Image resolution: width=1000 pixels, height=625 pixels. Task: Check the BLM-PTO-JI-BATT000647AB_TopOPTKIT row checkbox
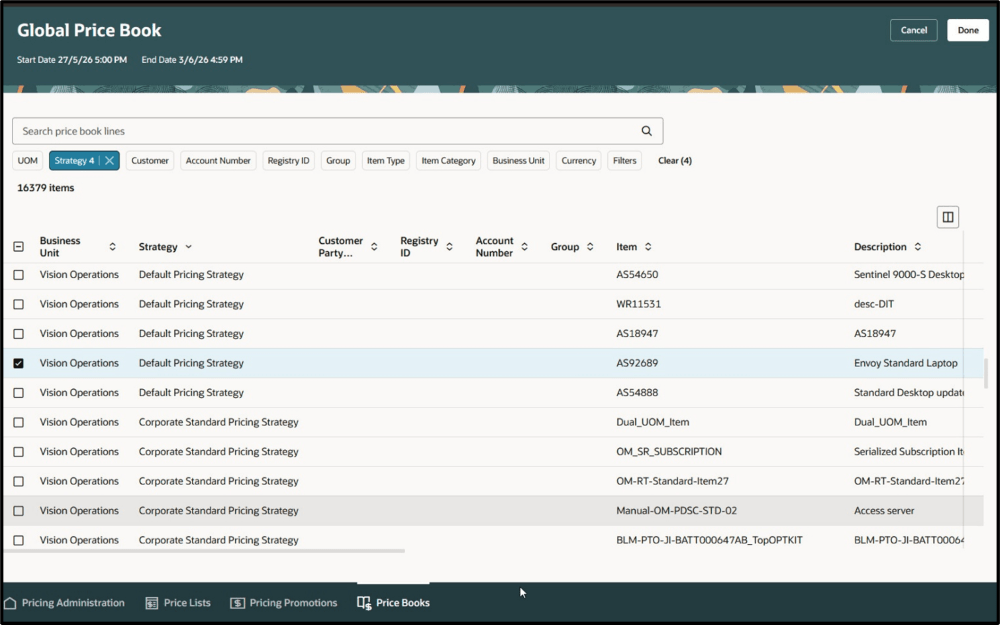tap(18, 540)
